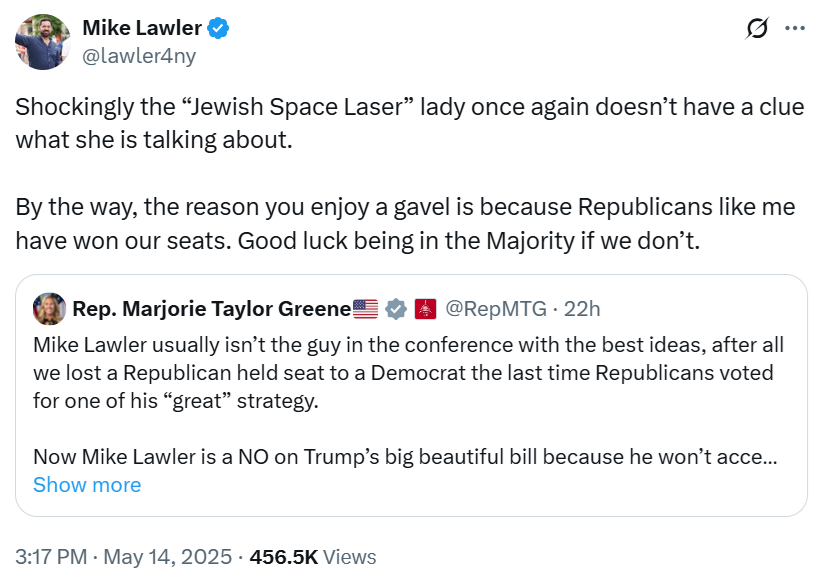Open the quoted post's 22h timestamp
The height and width of the screenshot is (578, 818).
coord(582,309)
